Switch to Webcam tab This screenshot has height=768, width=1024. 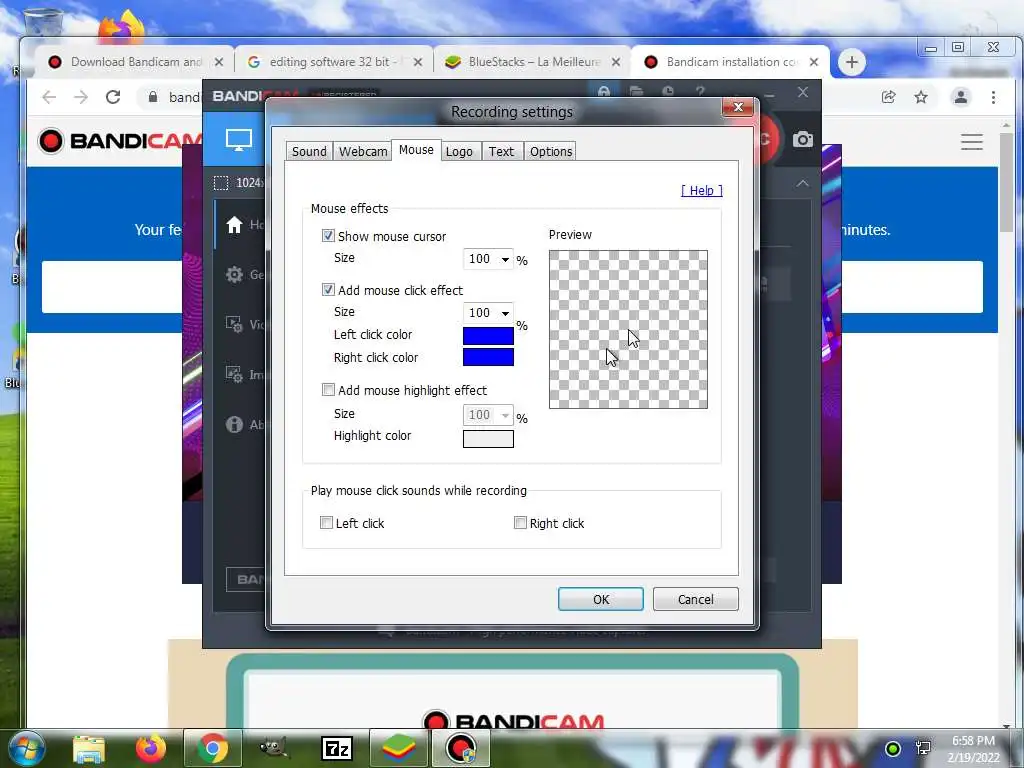(363, 152)
